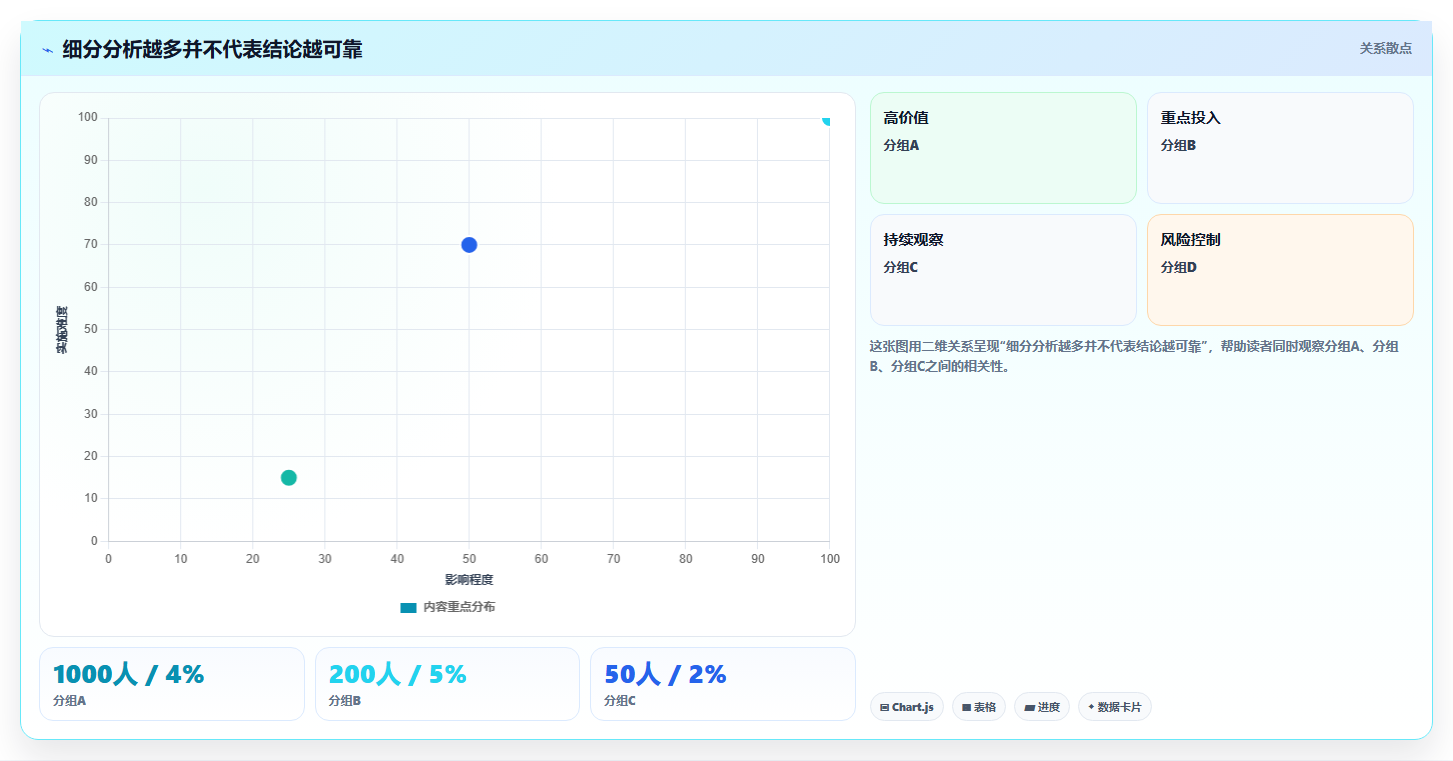Viewport: 1453px width, 761px height.
Task: Click the sparkle icon in 数据卡片 tag
Action: tap(1091, 707)
